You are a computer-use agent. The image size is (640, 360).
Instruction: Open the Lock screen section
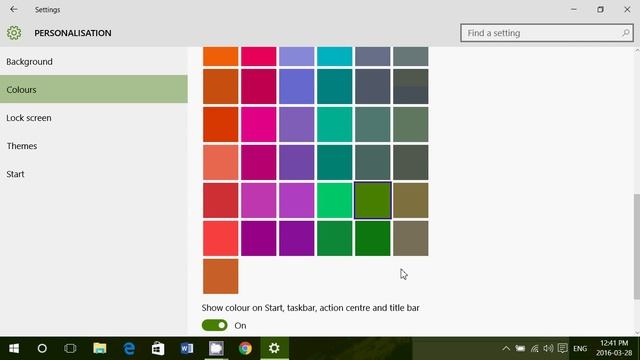point(94,118)
